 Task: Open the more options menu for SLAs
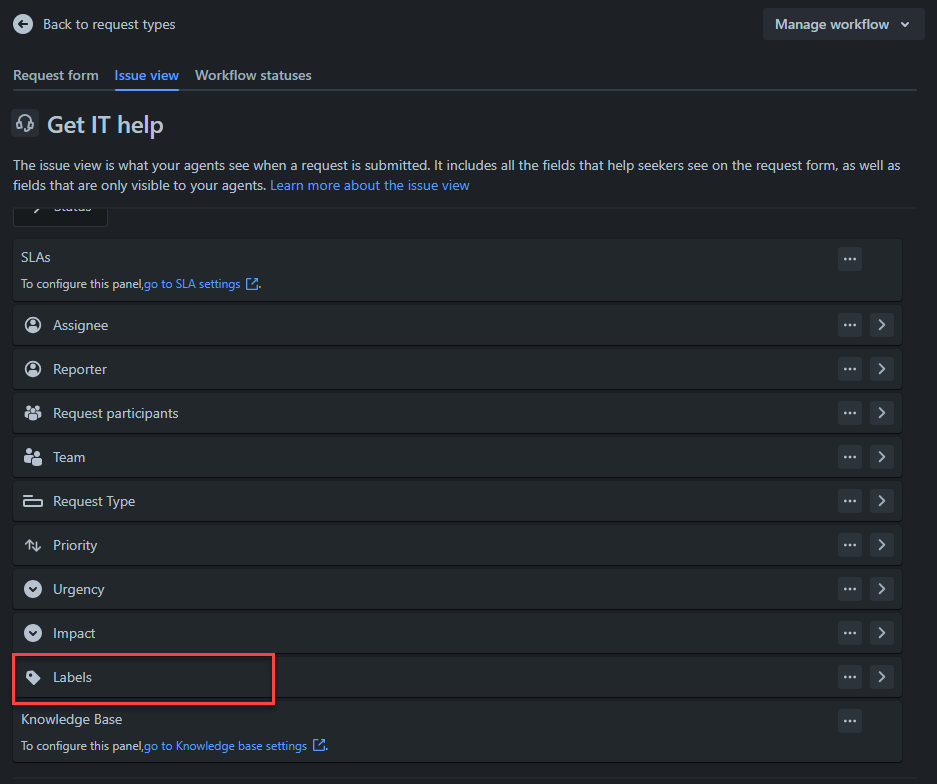coord(849,259)
